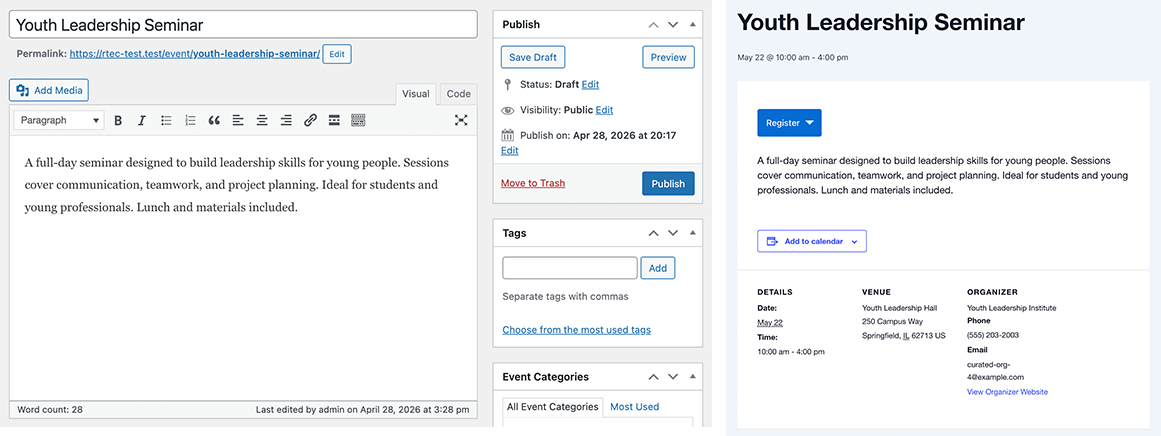Enter distraction-free fullscreen editor mode

(461, 120)
